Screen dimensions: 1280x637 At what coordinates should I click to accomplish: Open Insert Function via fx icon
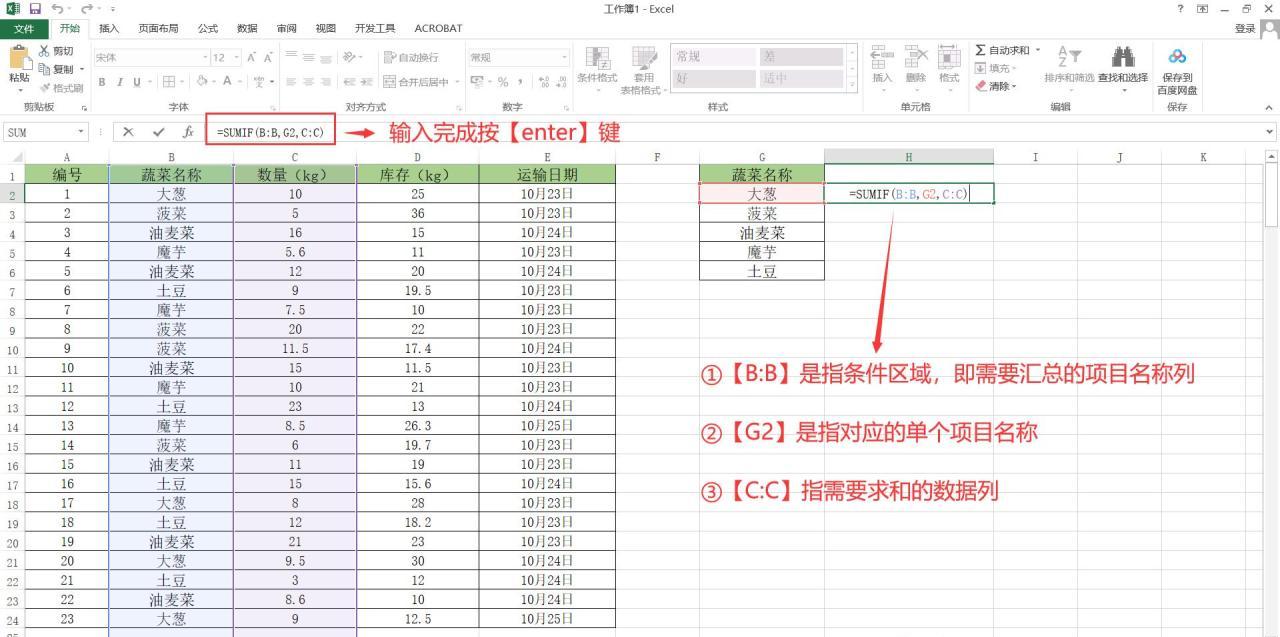[x=188, y=132]
